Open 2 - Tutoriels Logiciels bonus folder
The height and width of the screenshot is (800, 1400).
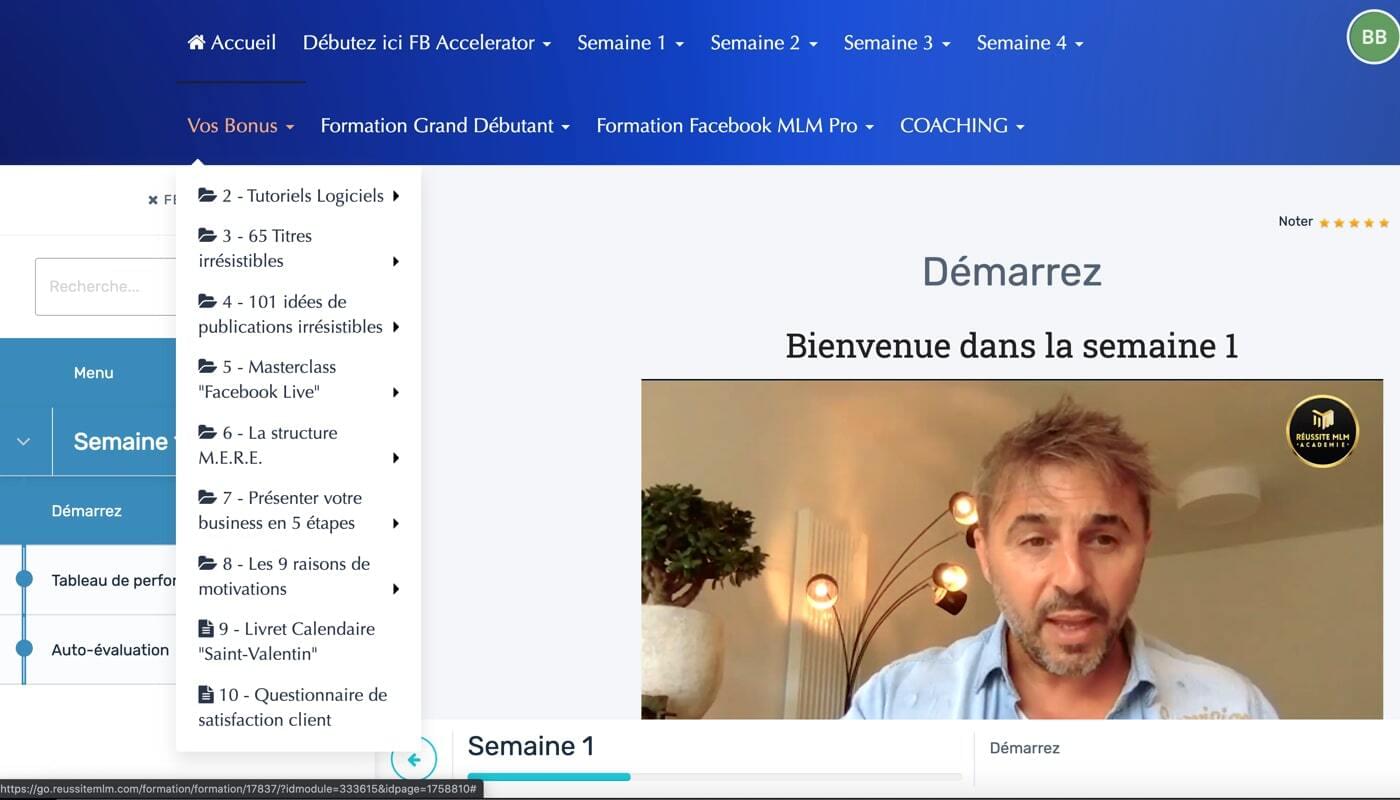coord(298,196)
